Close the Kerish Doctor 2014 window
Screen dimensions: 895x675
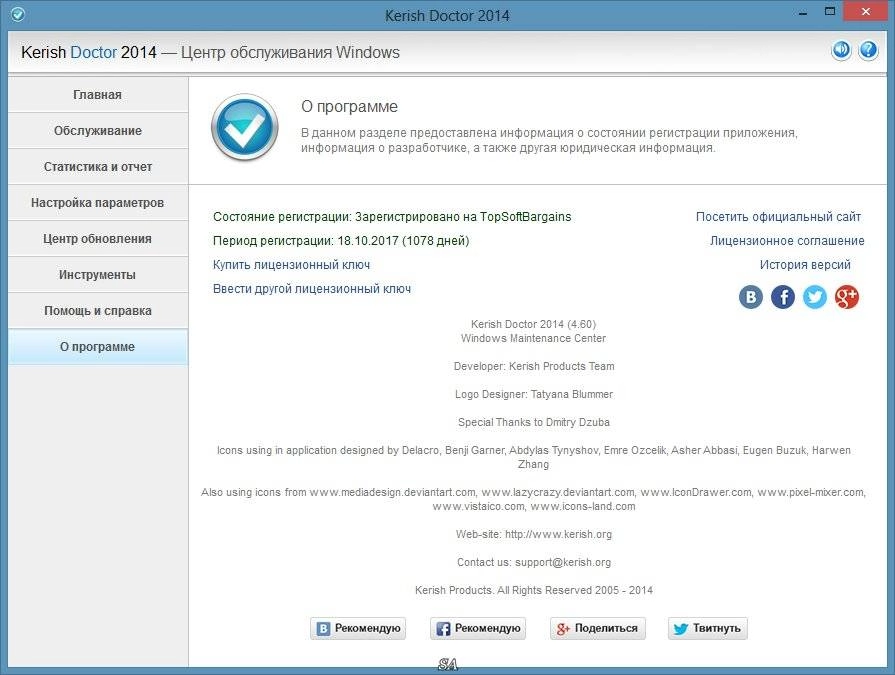point(866,13)
